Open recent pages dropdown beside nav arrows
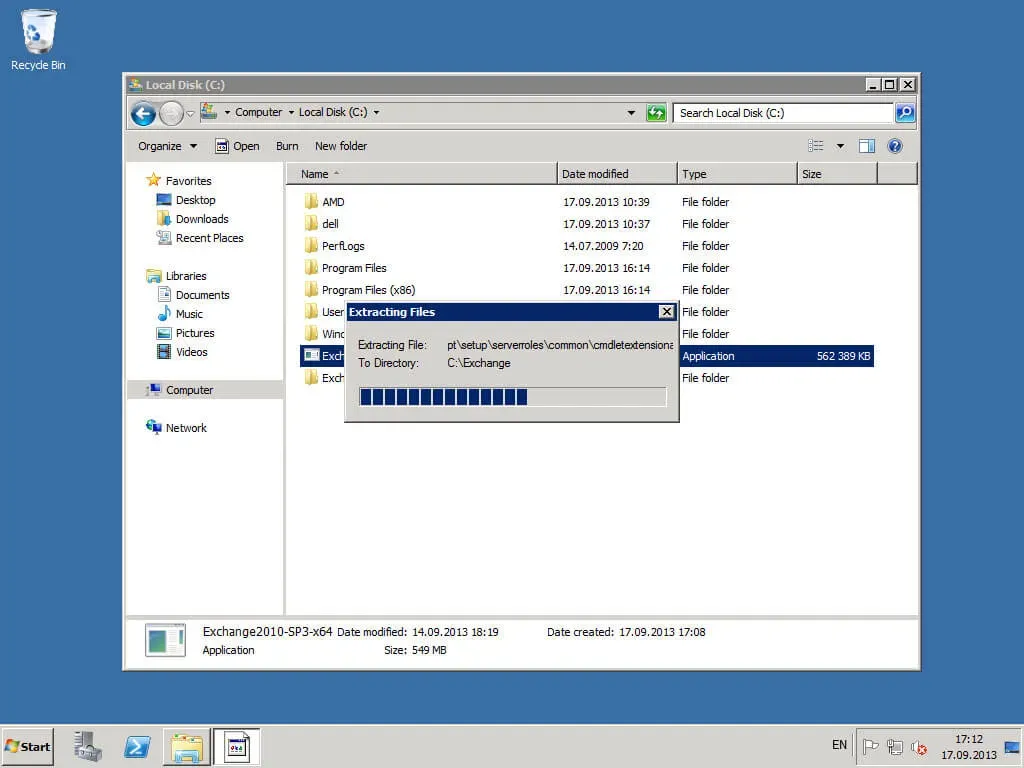The image size is (1024, 768). coord(190,114)
